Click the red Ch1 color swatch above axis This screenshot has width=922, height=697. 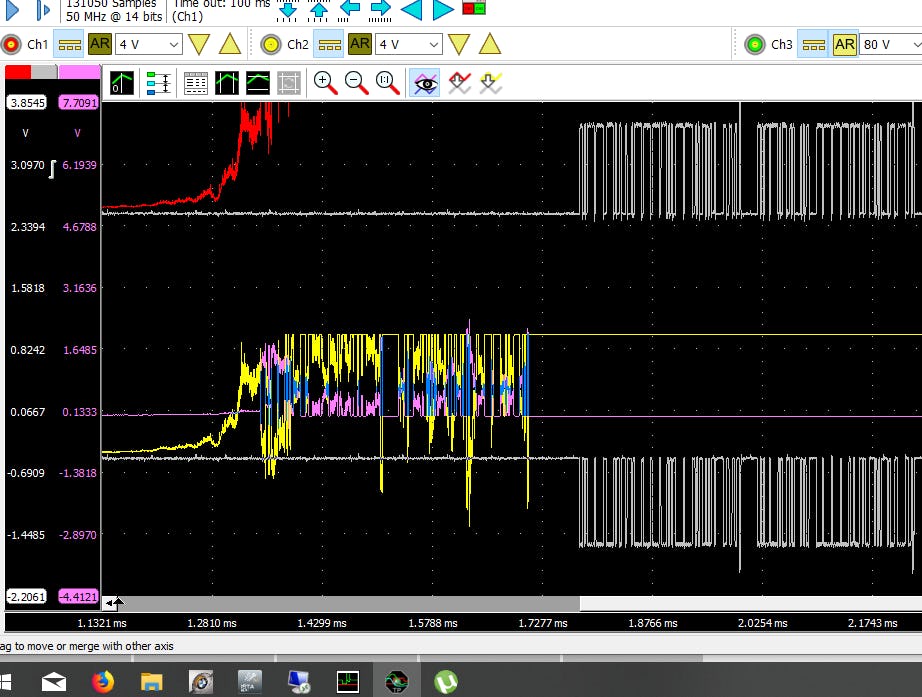tap(18, 72)
